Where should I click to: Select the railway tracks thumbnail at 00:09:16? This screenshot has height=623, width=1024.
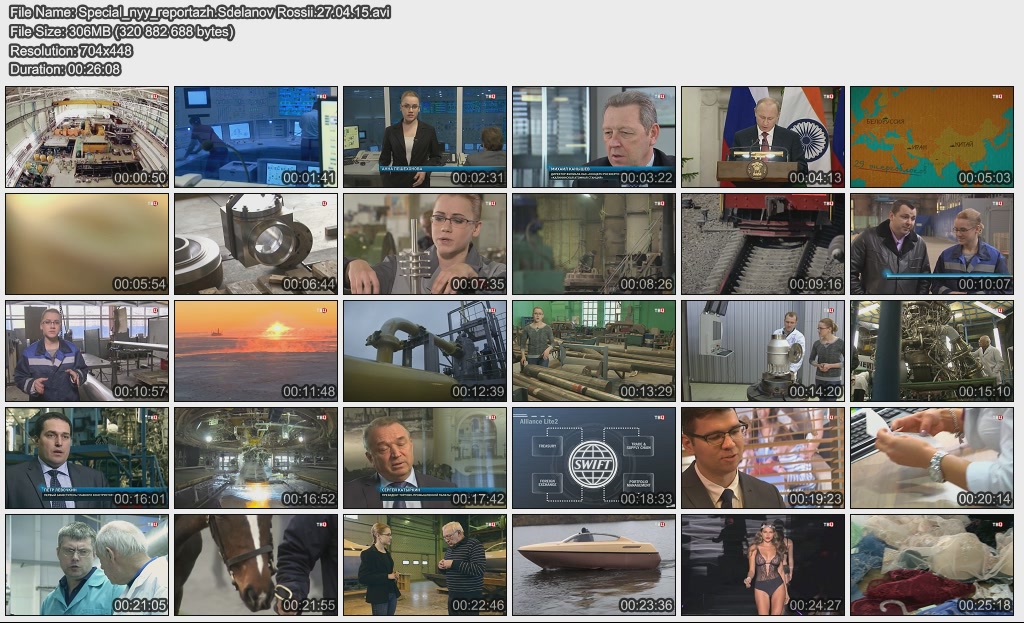763,244
